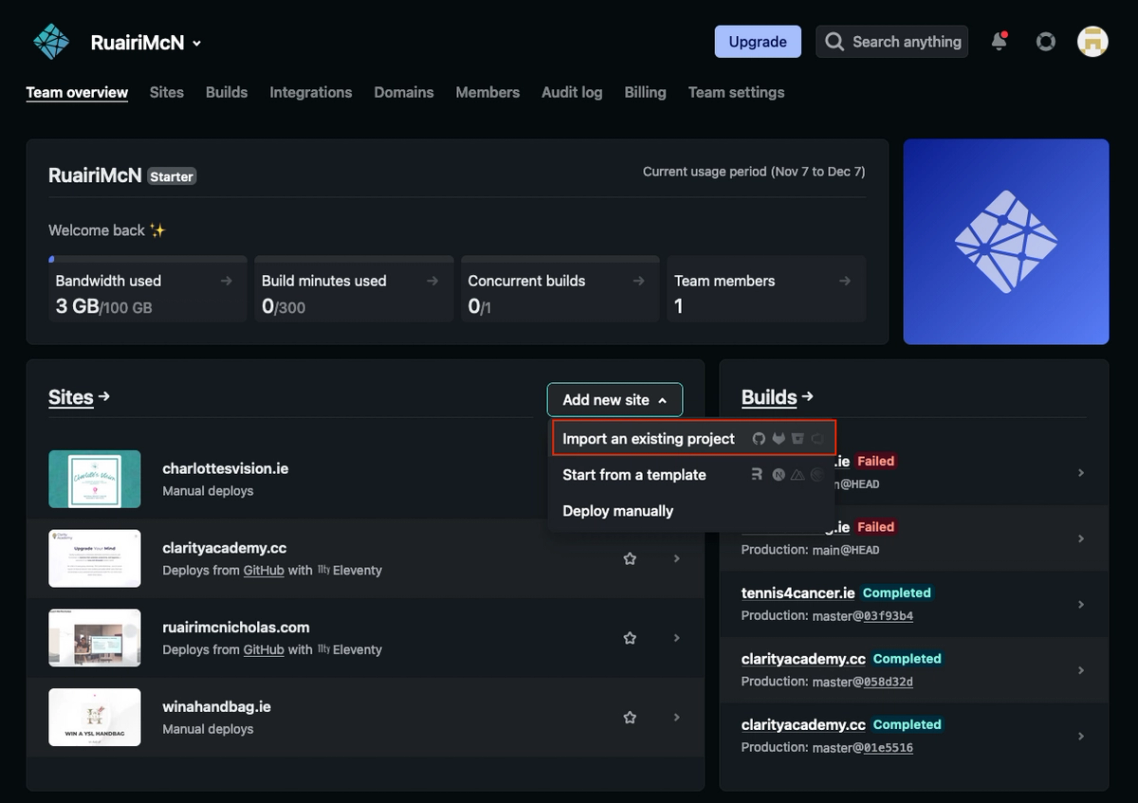Viewport: 1138px width, 803px height.
Task: Choose Start from a template
Action: pyautogui.click(x=692, y=475)
